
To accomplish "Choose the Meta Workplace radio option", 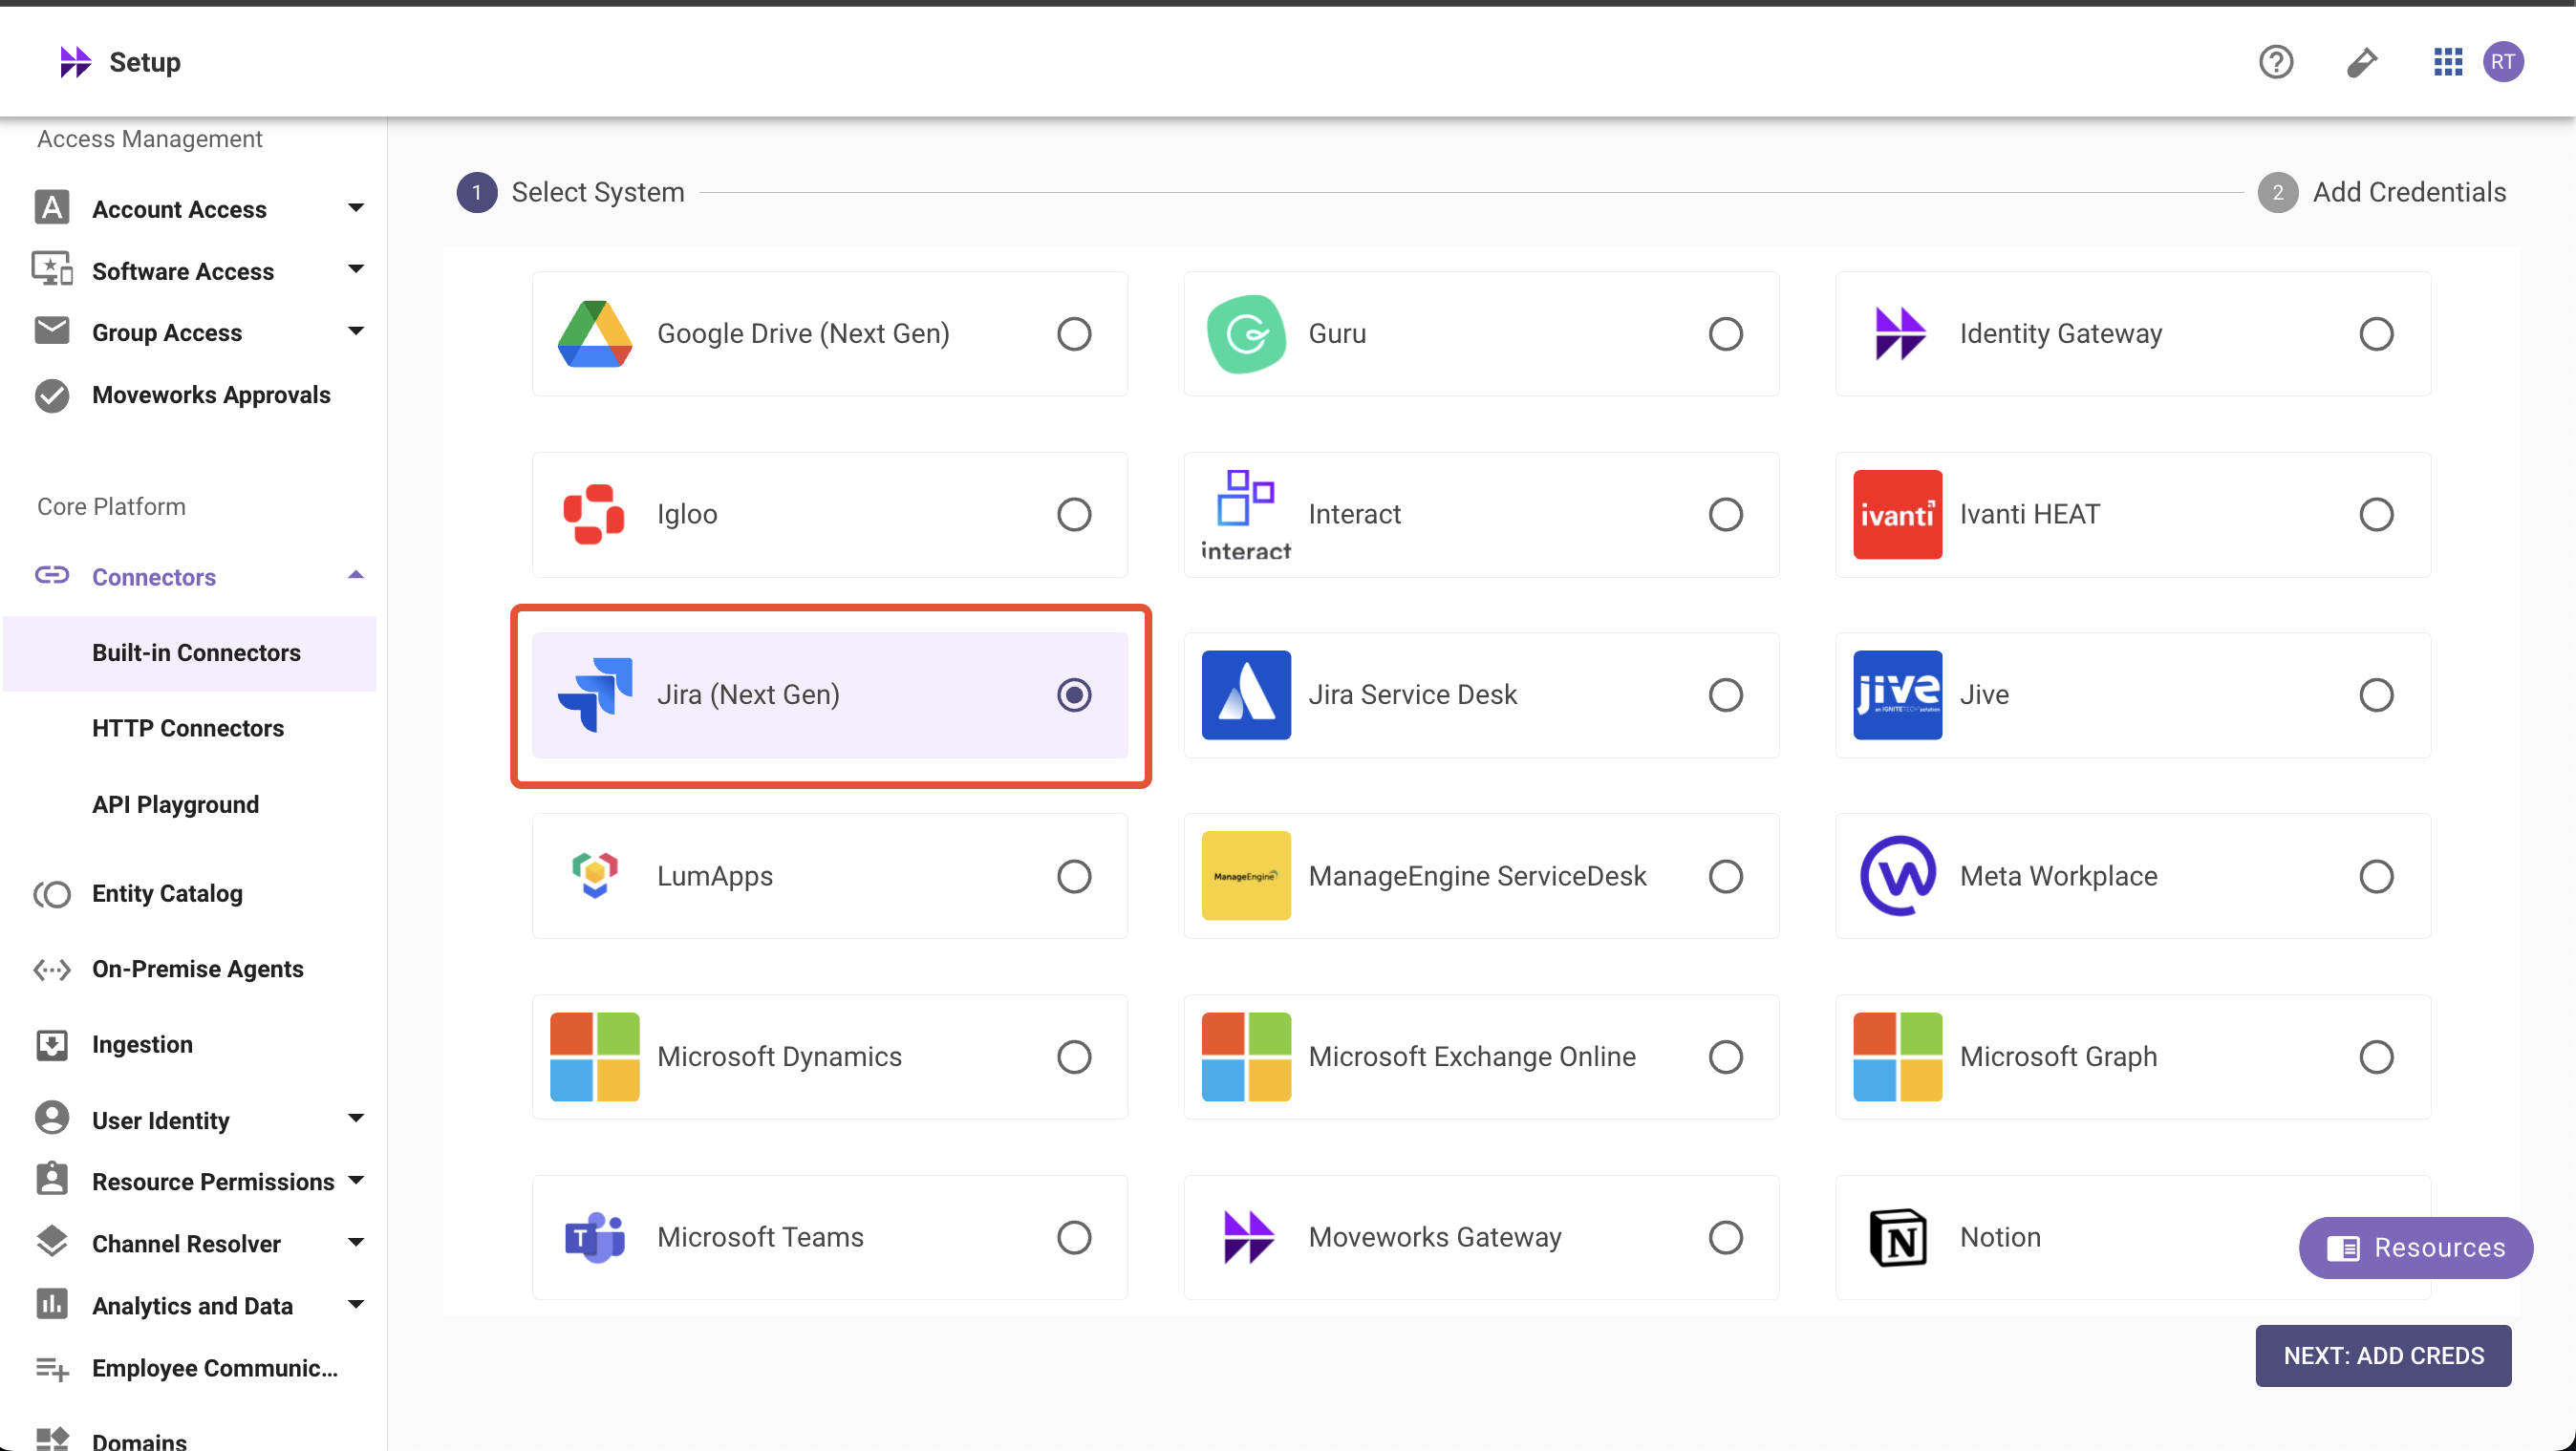I will (2376, 876).
